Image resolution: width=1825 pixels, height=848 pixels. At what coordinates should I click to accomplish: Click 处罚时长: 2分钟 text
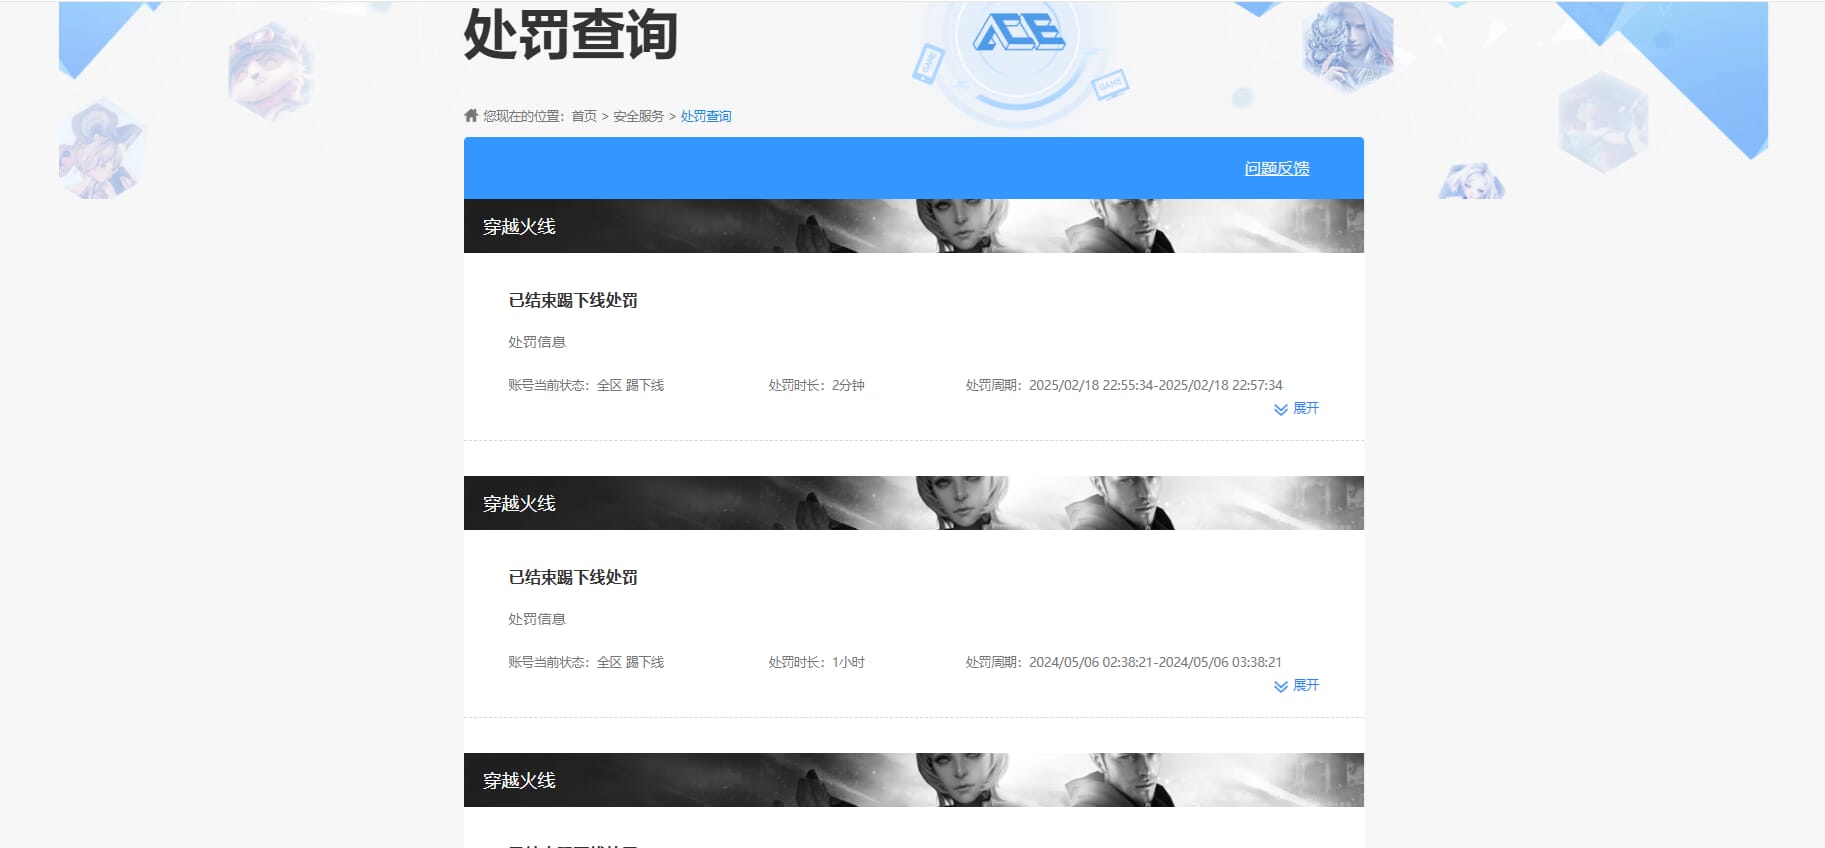click(816, 385)
